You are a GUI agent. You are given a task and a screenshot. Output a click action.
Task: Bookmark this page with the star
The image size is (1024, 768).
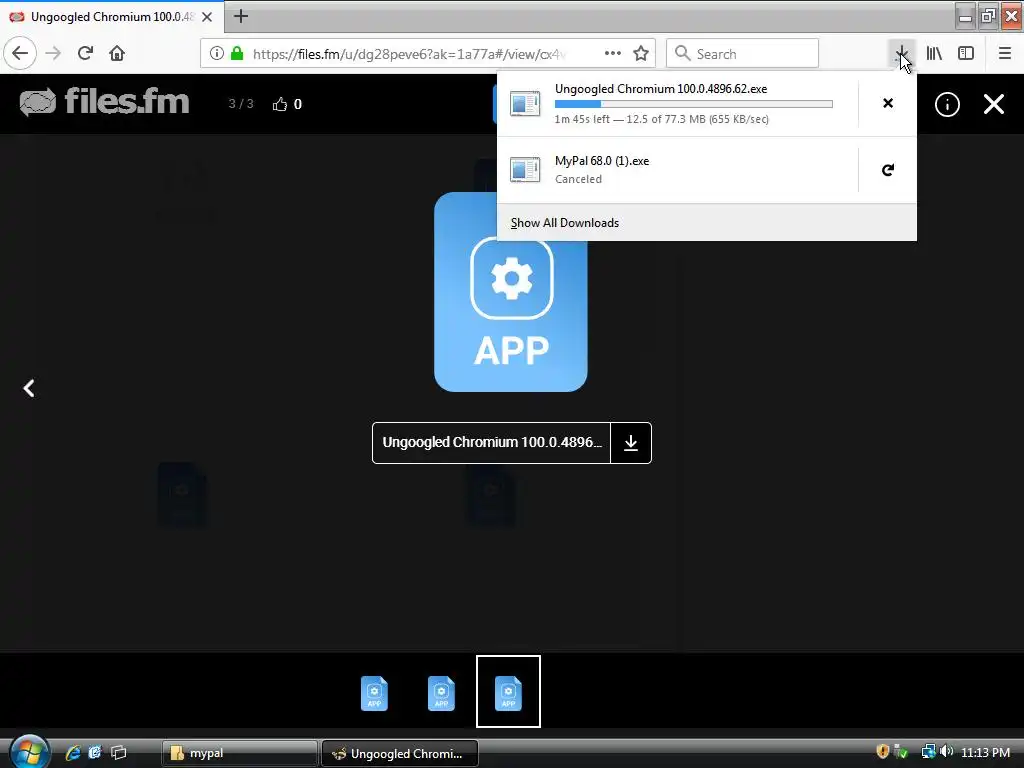pos(641,54)
